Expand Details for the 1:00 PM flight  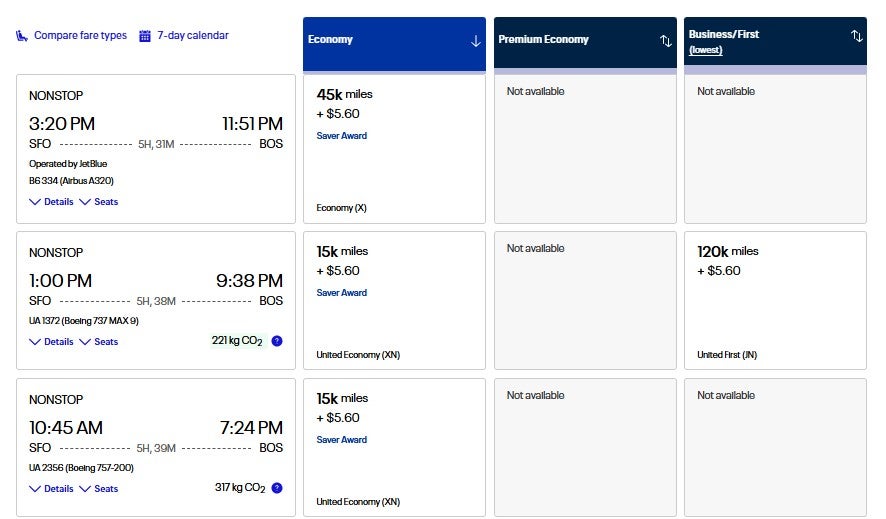click(51, 342)
